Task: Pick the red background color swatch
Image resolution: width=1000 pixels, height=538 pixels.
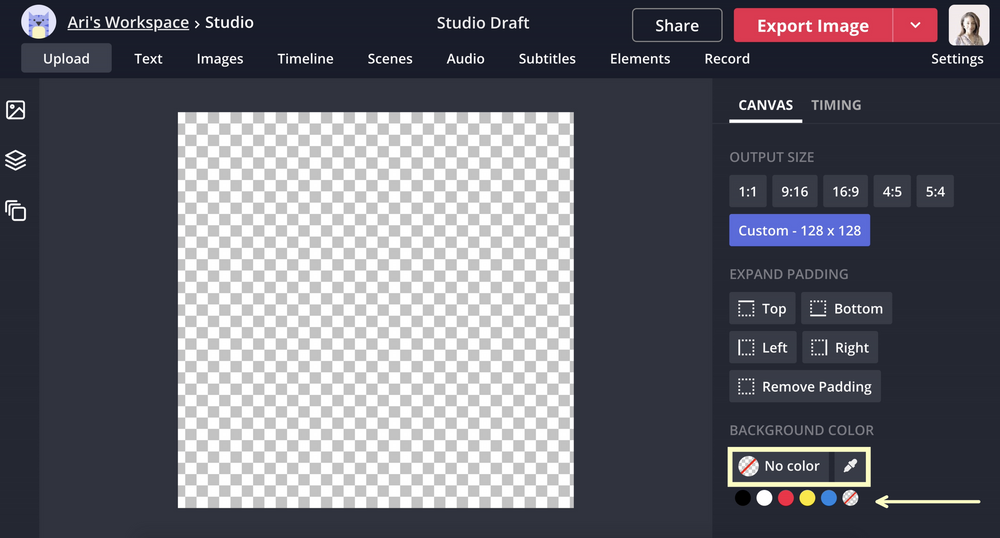Action: point(786,497)
